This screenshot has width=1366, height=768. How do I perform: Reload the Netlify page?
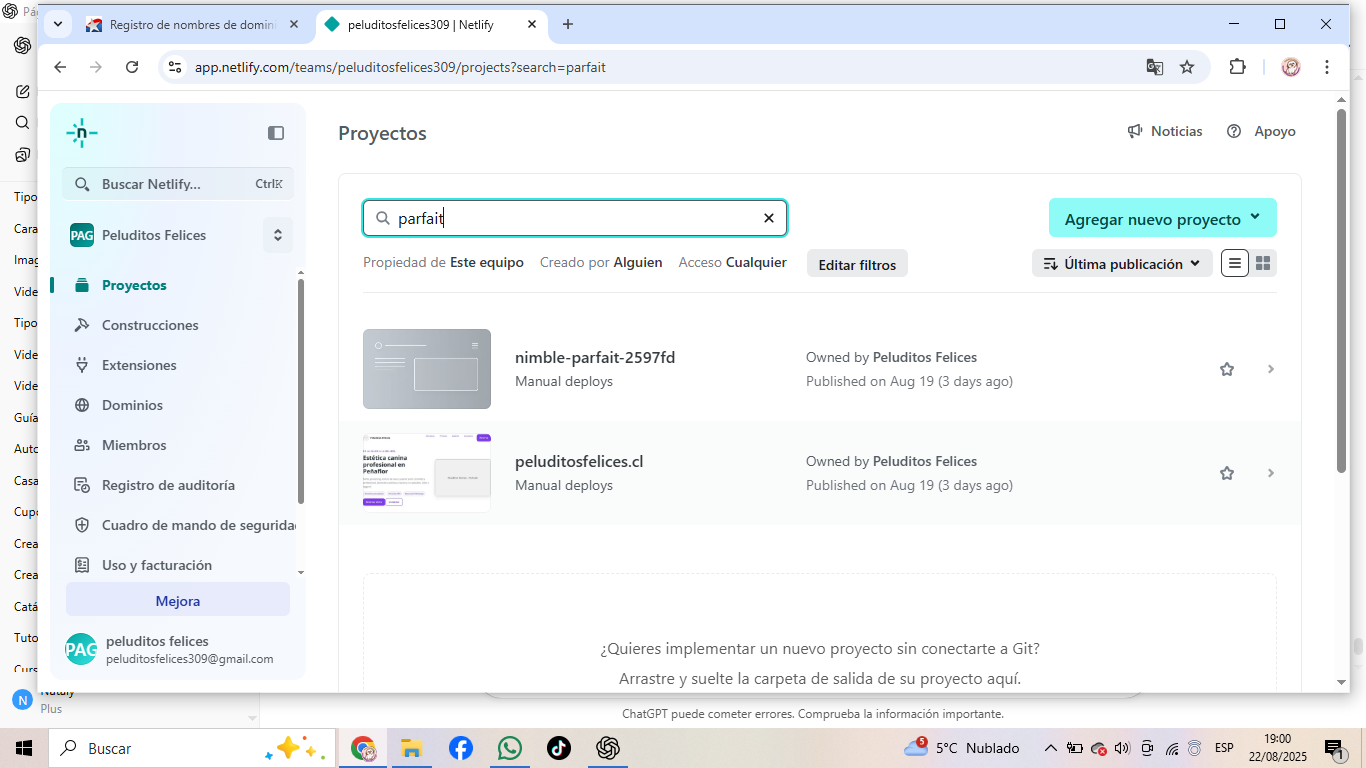click(132, 67)
